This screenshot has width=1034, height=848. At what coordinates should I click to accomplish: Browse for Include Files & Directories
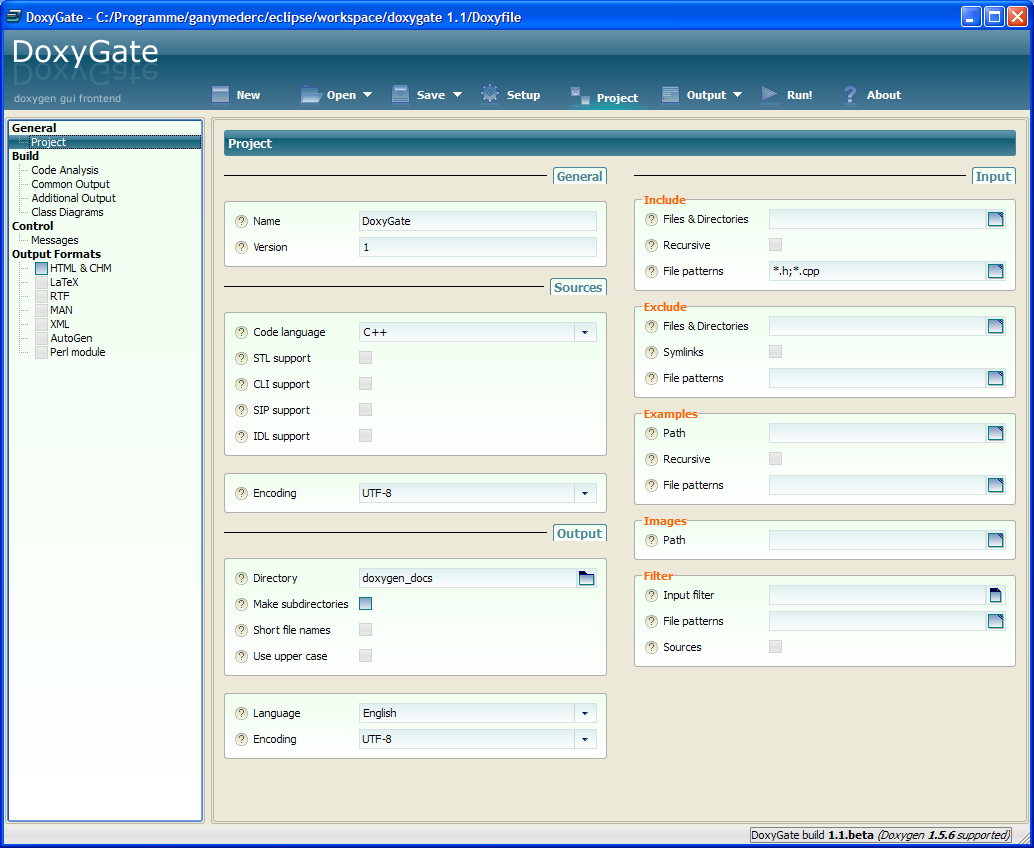(x=995, y=219)
